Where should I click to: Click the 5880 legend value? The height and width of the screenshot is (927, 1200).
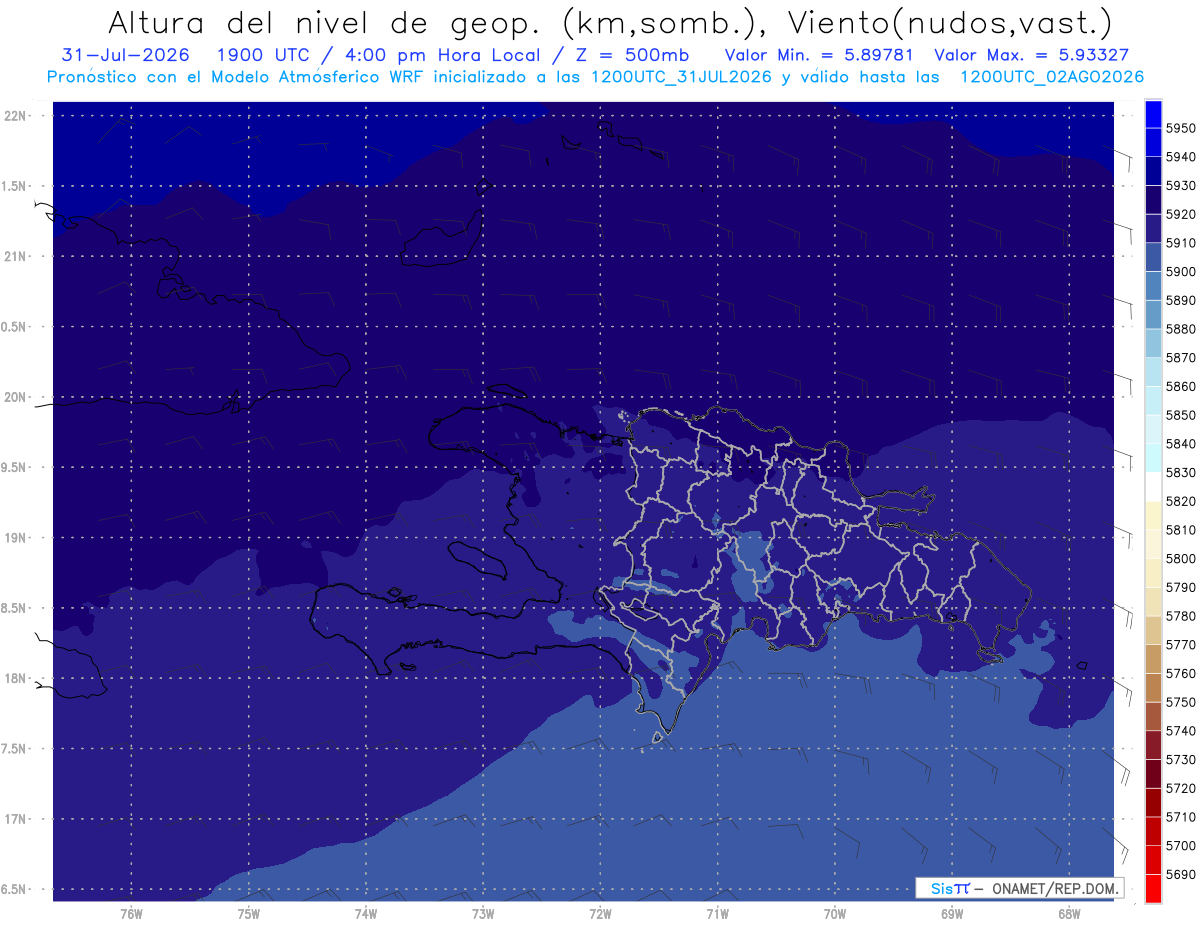pos(1181,329)
